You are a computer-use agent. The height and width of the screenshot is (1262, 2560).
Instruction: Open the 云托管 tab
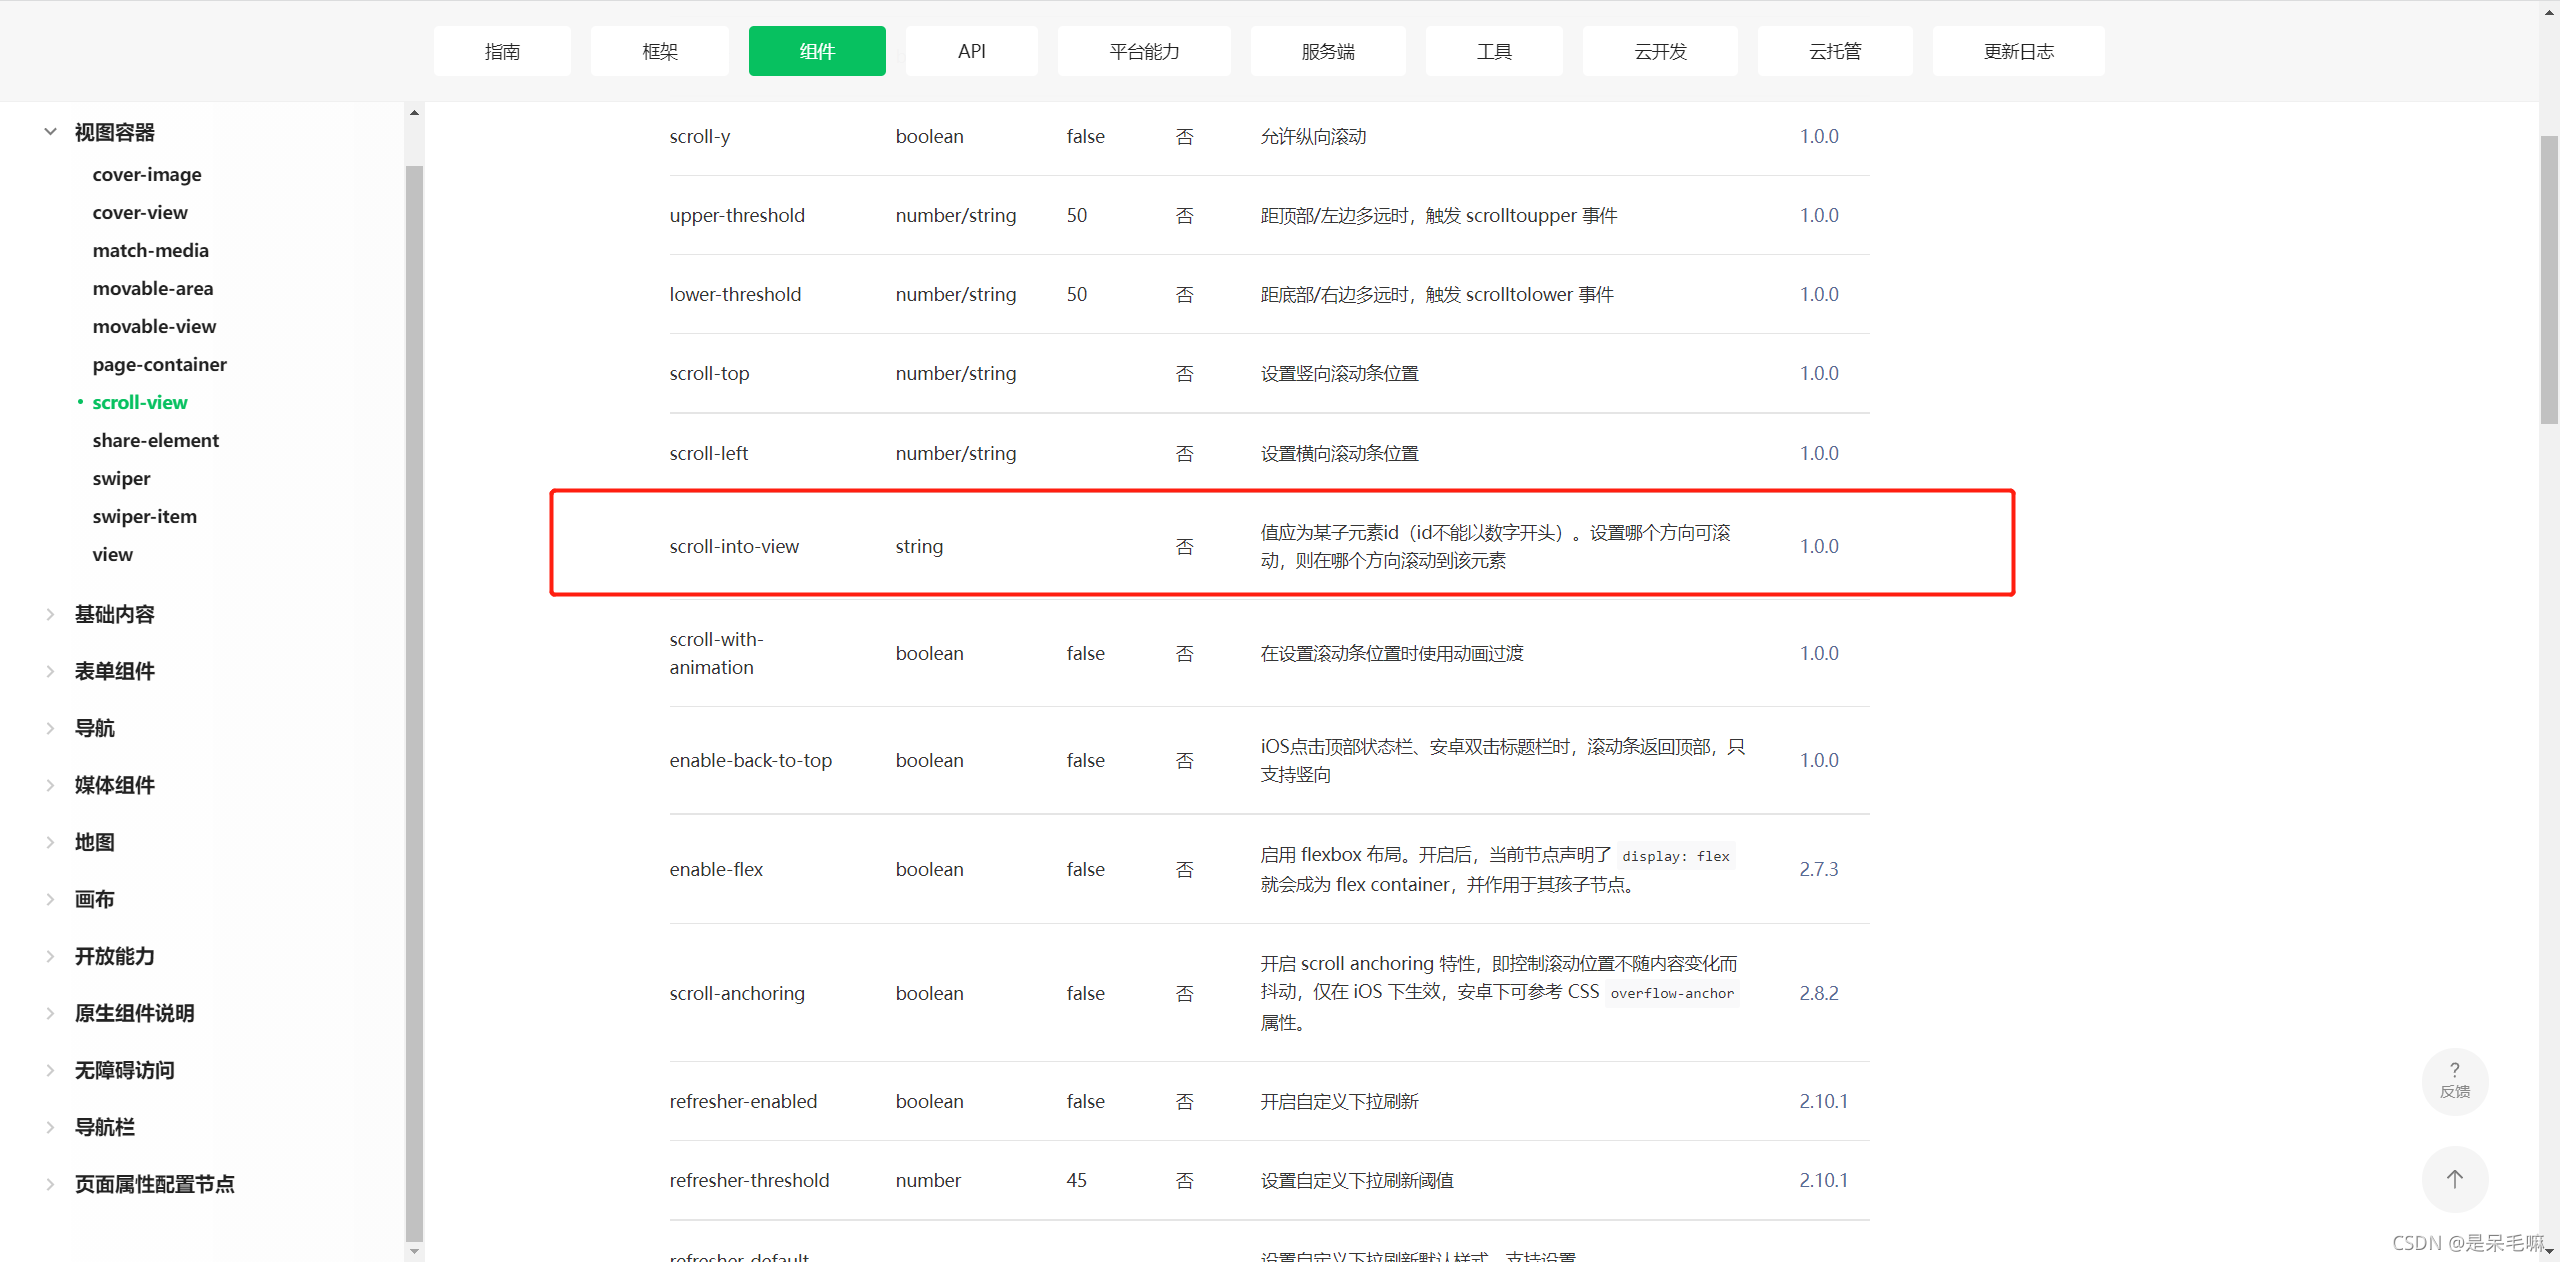(1835, 51)
